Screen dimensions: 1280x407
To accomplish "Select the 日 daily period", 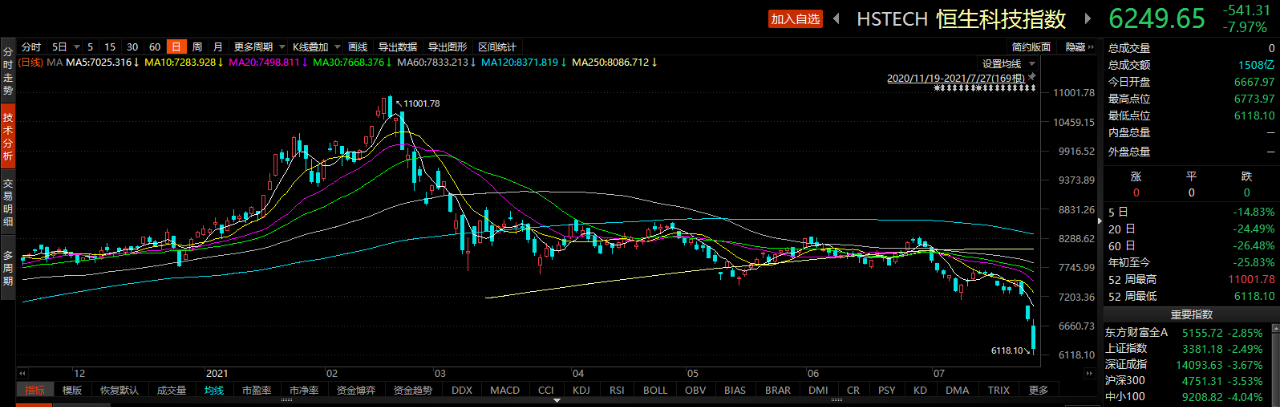I will [176, 47].
